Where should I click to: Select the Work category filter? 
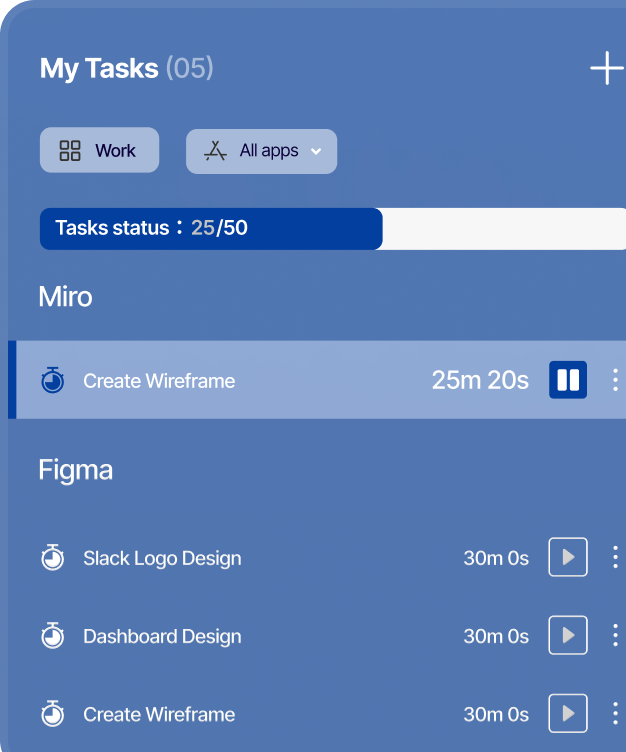click(100, 151)
